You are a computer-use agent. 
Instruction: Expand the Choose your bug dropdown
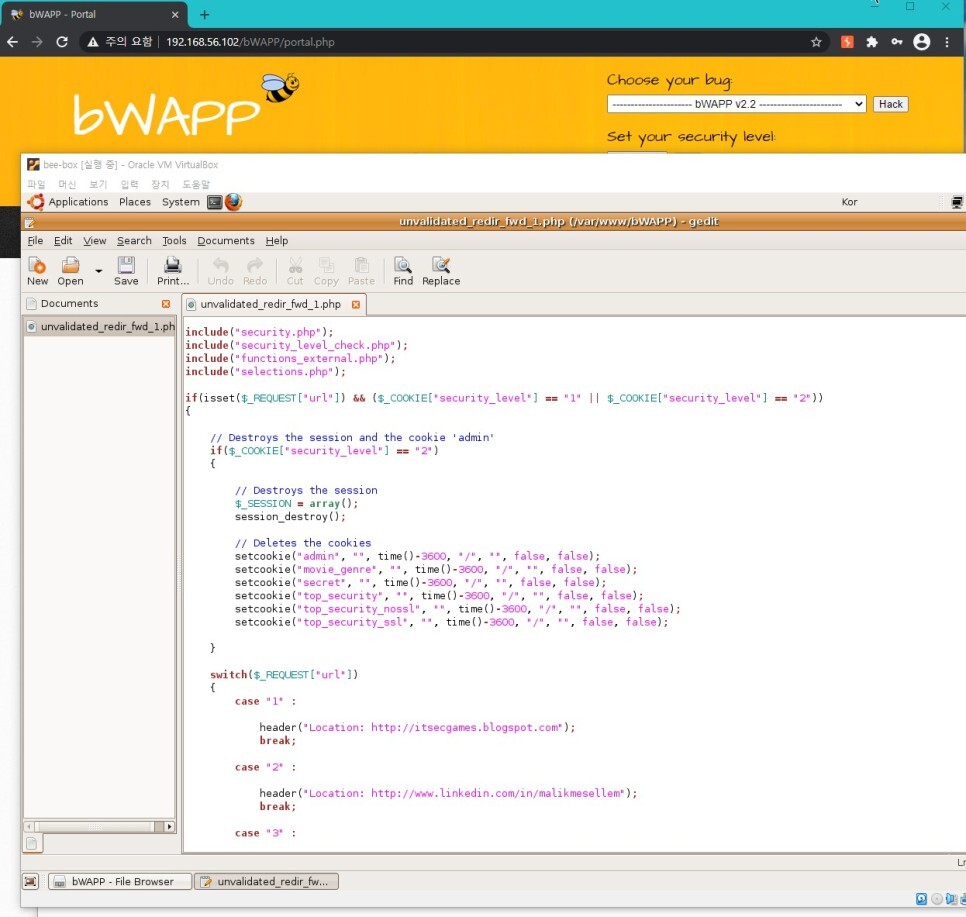click(x=736, y=104)
